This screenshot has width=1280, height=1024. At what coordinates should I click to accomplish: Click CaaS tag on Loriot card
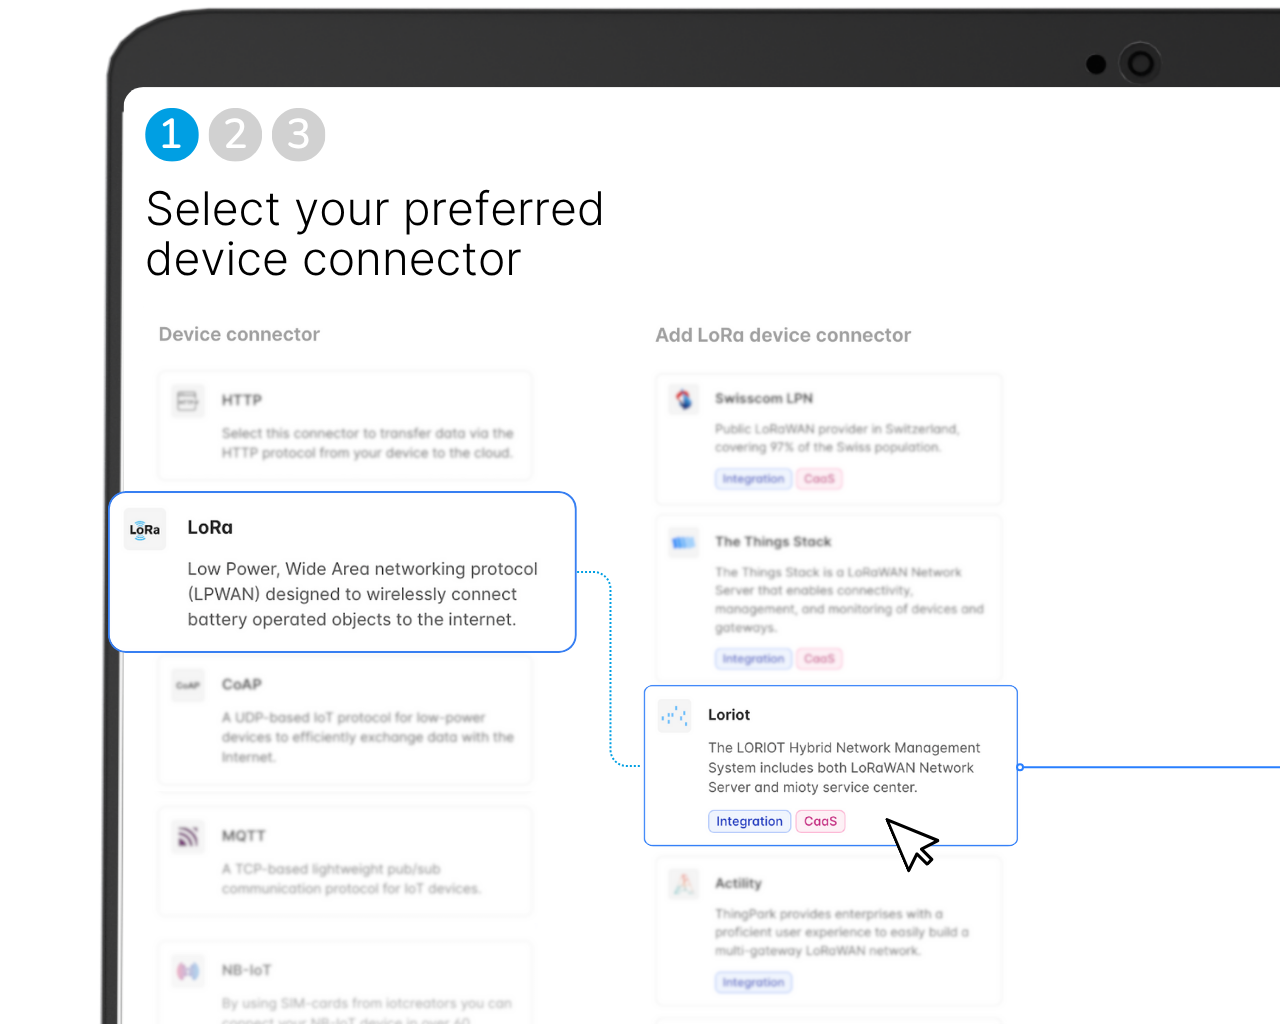pos(820,821)
